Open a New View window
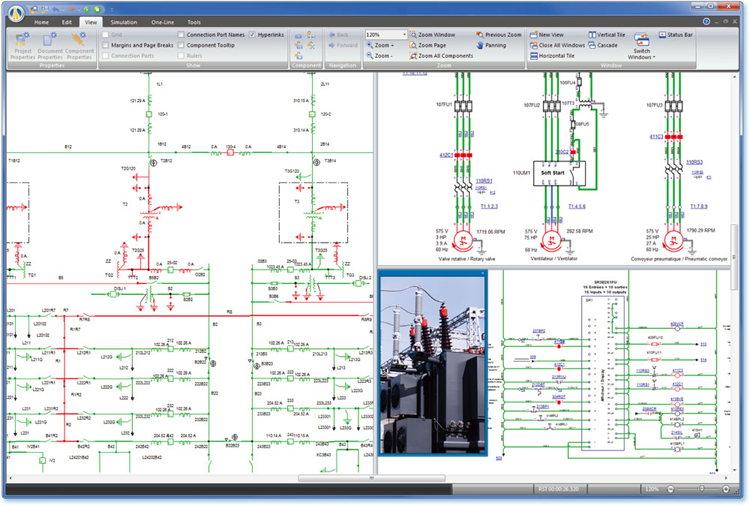 [547, 35]
